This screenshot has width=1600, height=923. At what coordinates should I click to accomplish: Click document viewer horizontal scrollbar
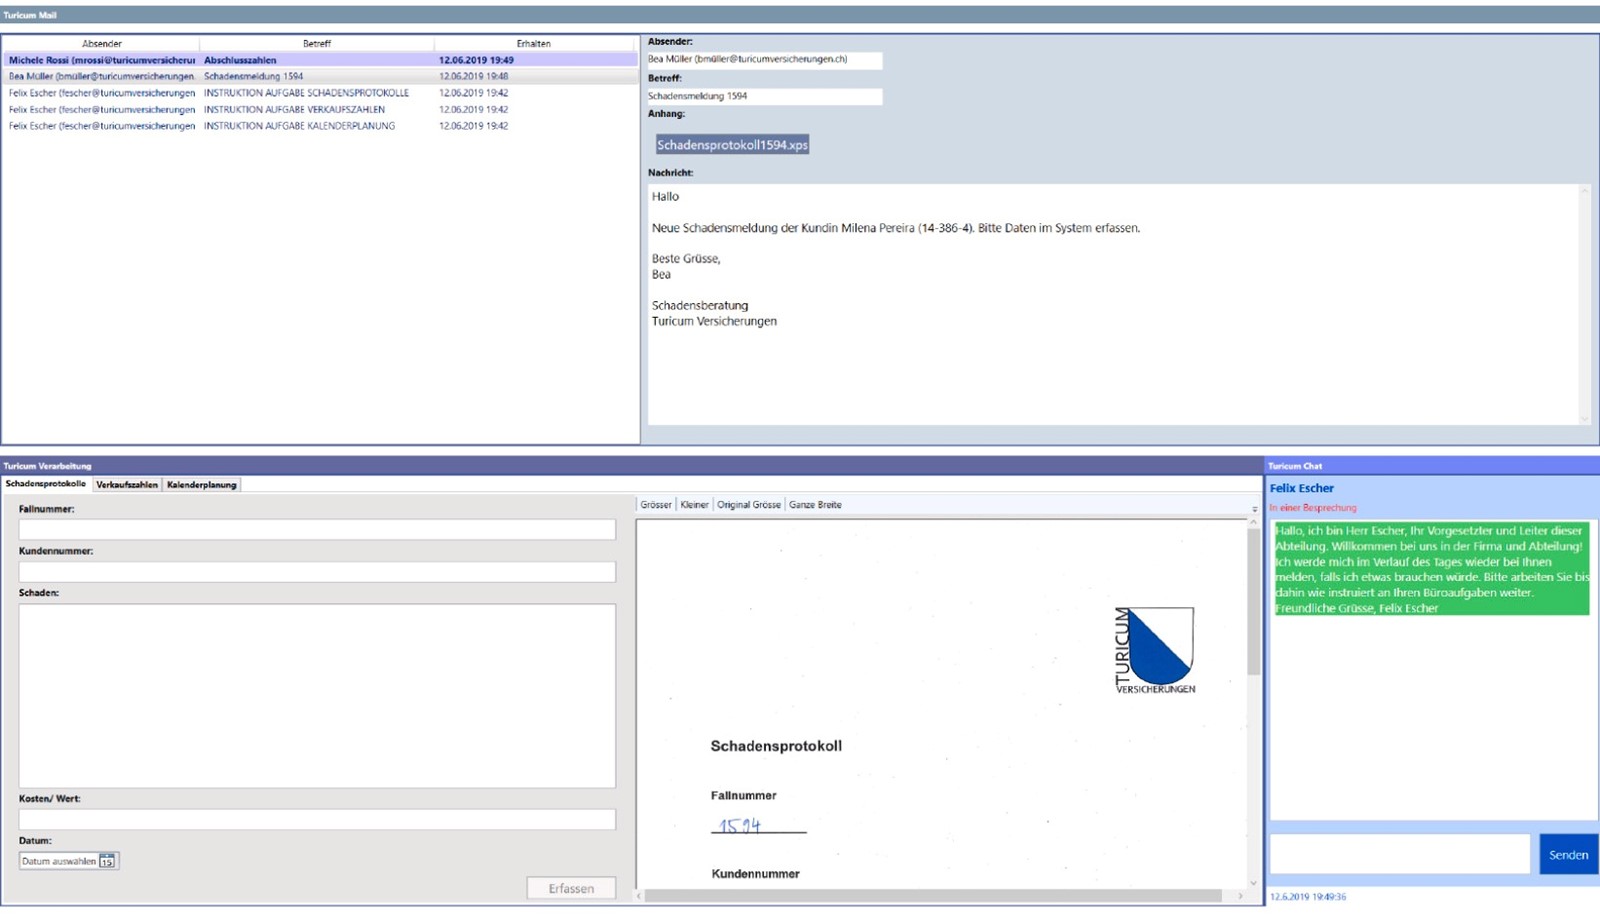(x=933, y=896)
